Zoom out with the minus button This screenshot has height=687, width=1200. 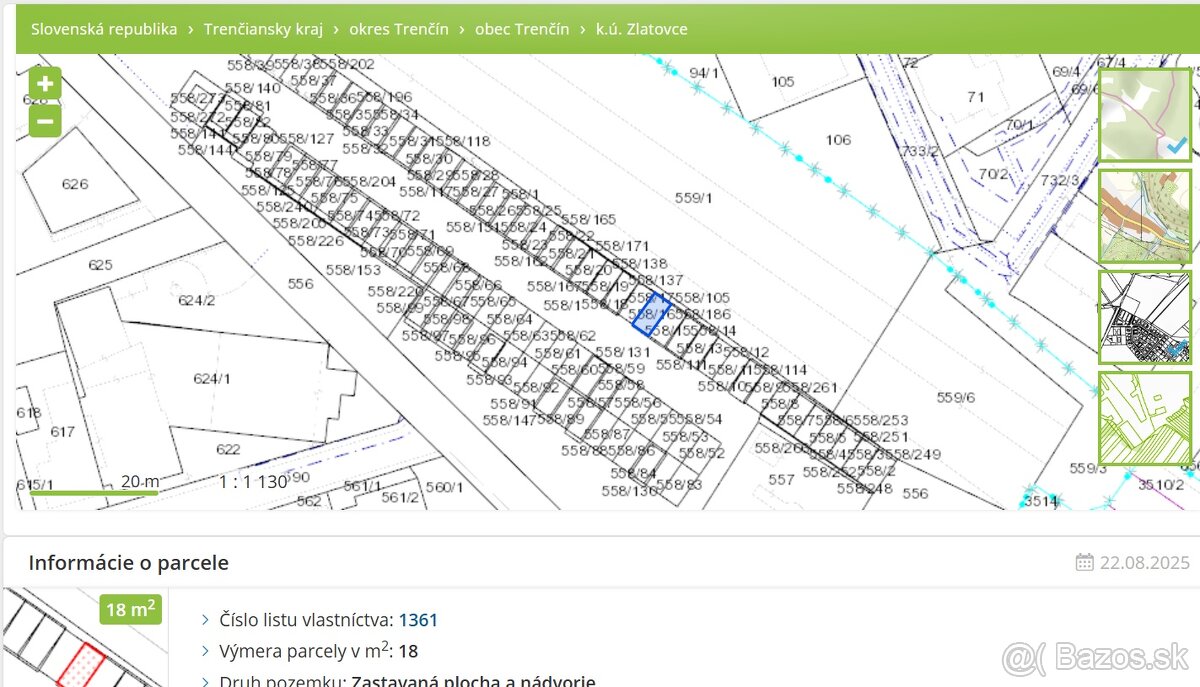45,122
